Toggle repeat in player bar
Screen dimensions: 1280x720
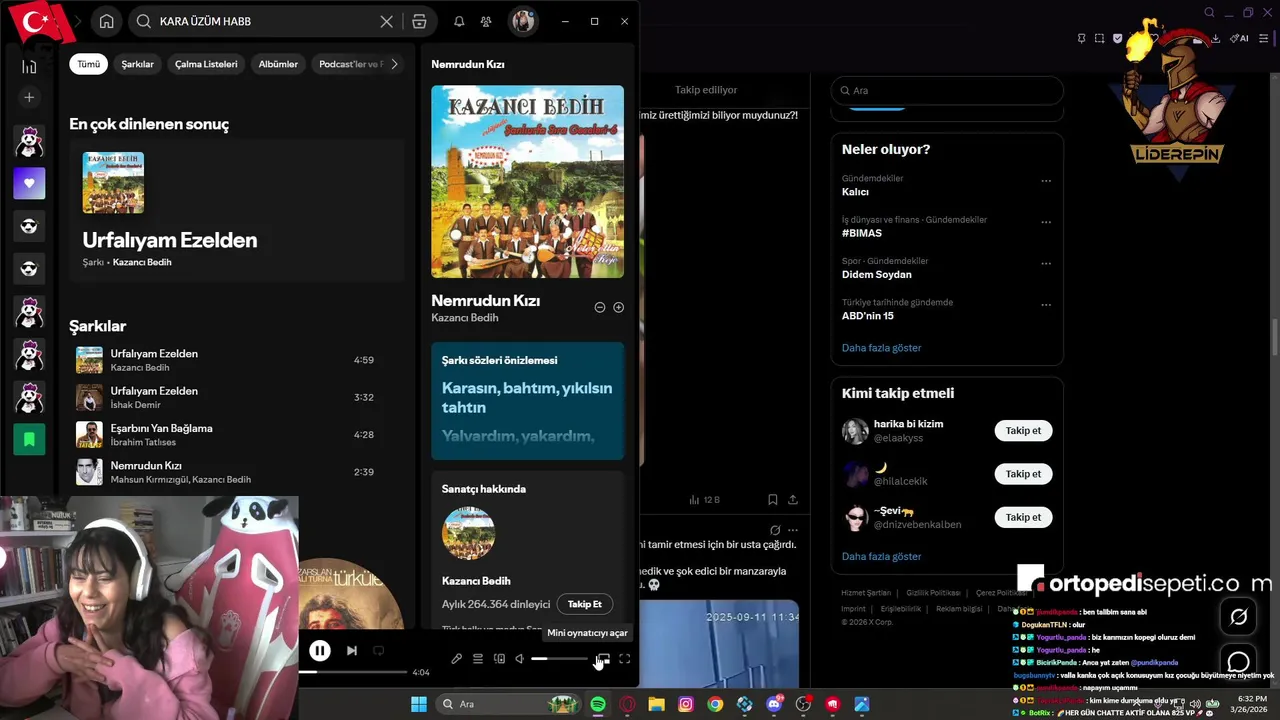(378, 651)
